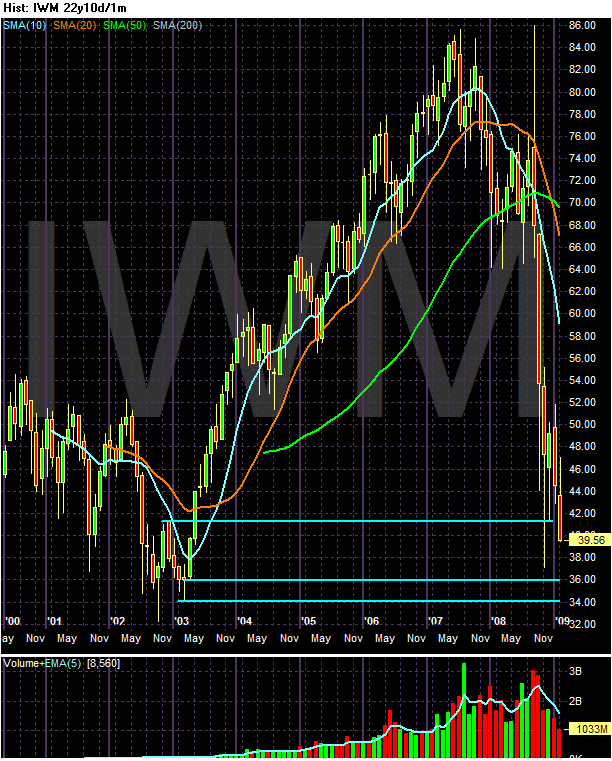
Task: Click the '02 year marker
Action: (x=118, y=621)
